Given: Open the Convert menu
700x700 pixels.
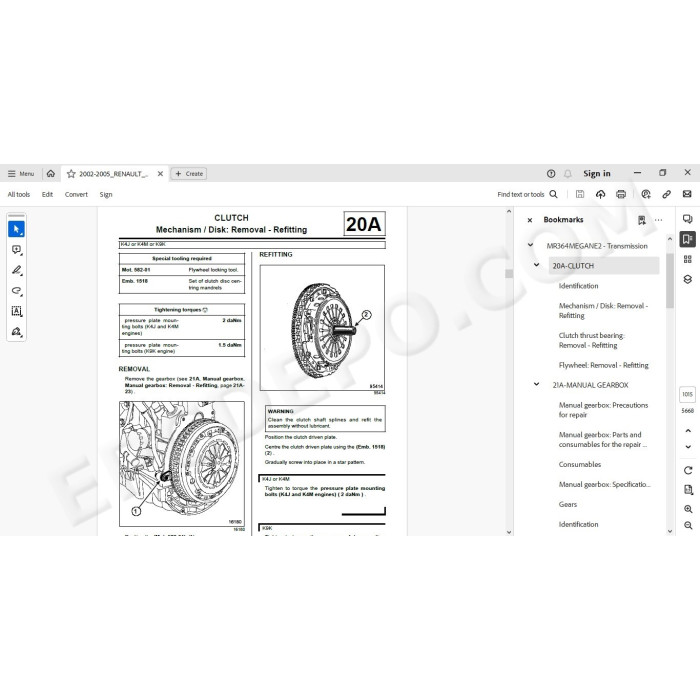Looking at the screenshot, I should click(x=76, y=194).
